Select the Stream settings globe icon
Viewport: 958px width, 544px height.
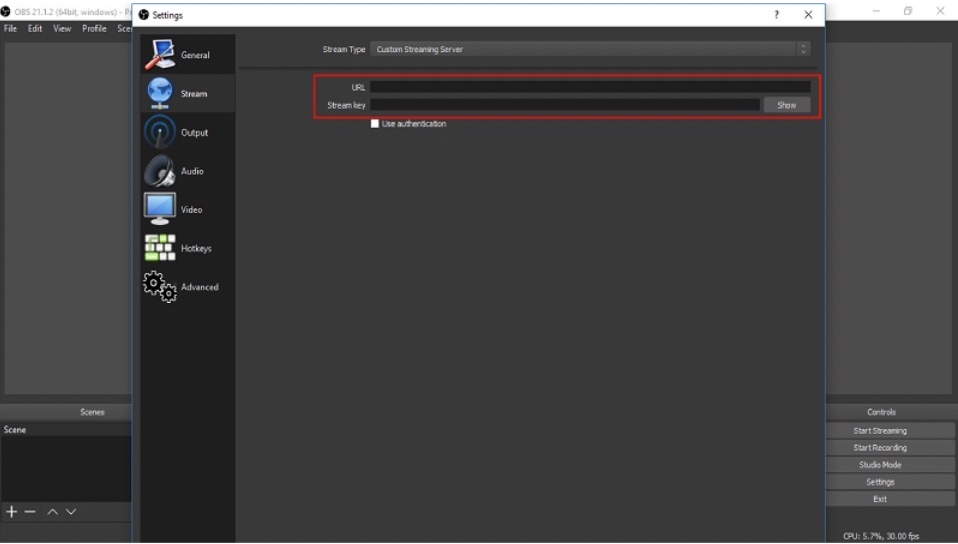click(160, 93)
